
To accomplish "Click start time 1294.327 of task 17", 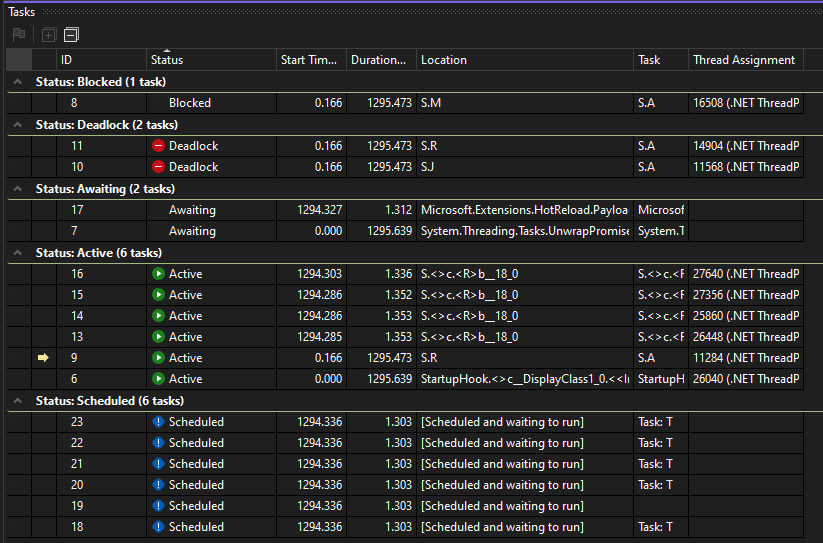I will (x=320, y=210).
